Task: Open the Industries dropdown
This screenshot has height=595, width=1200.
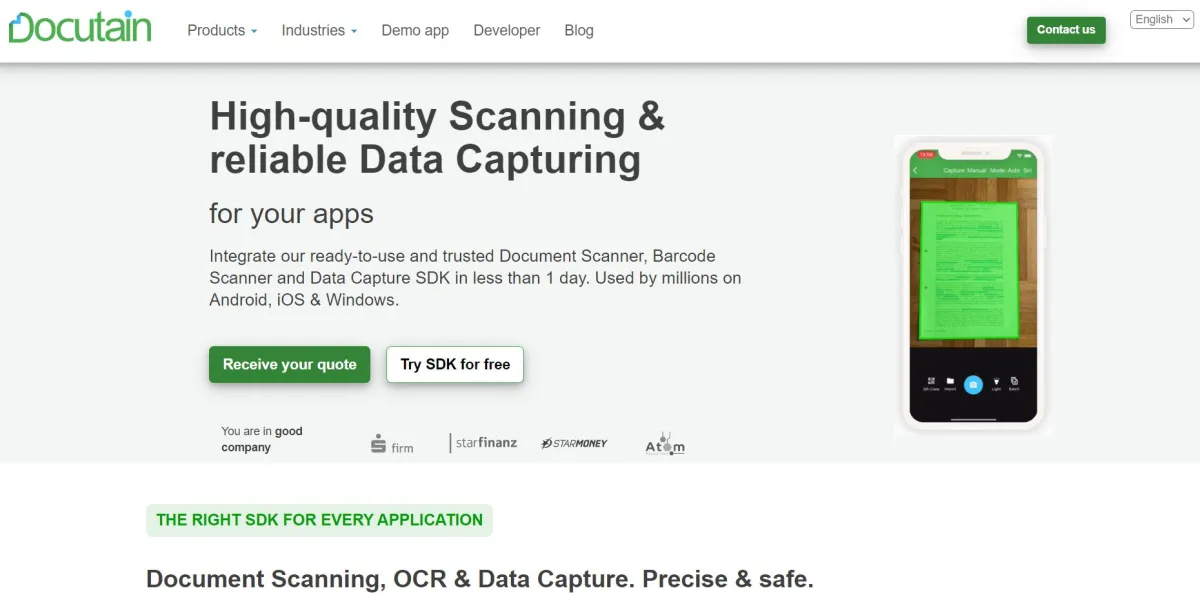Action: click(315, 30)
